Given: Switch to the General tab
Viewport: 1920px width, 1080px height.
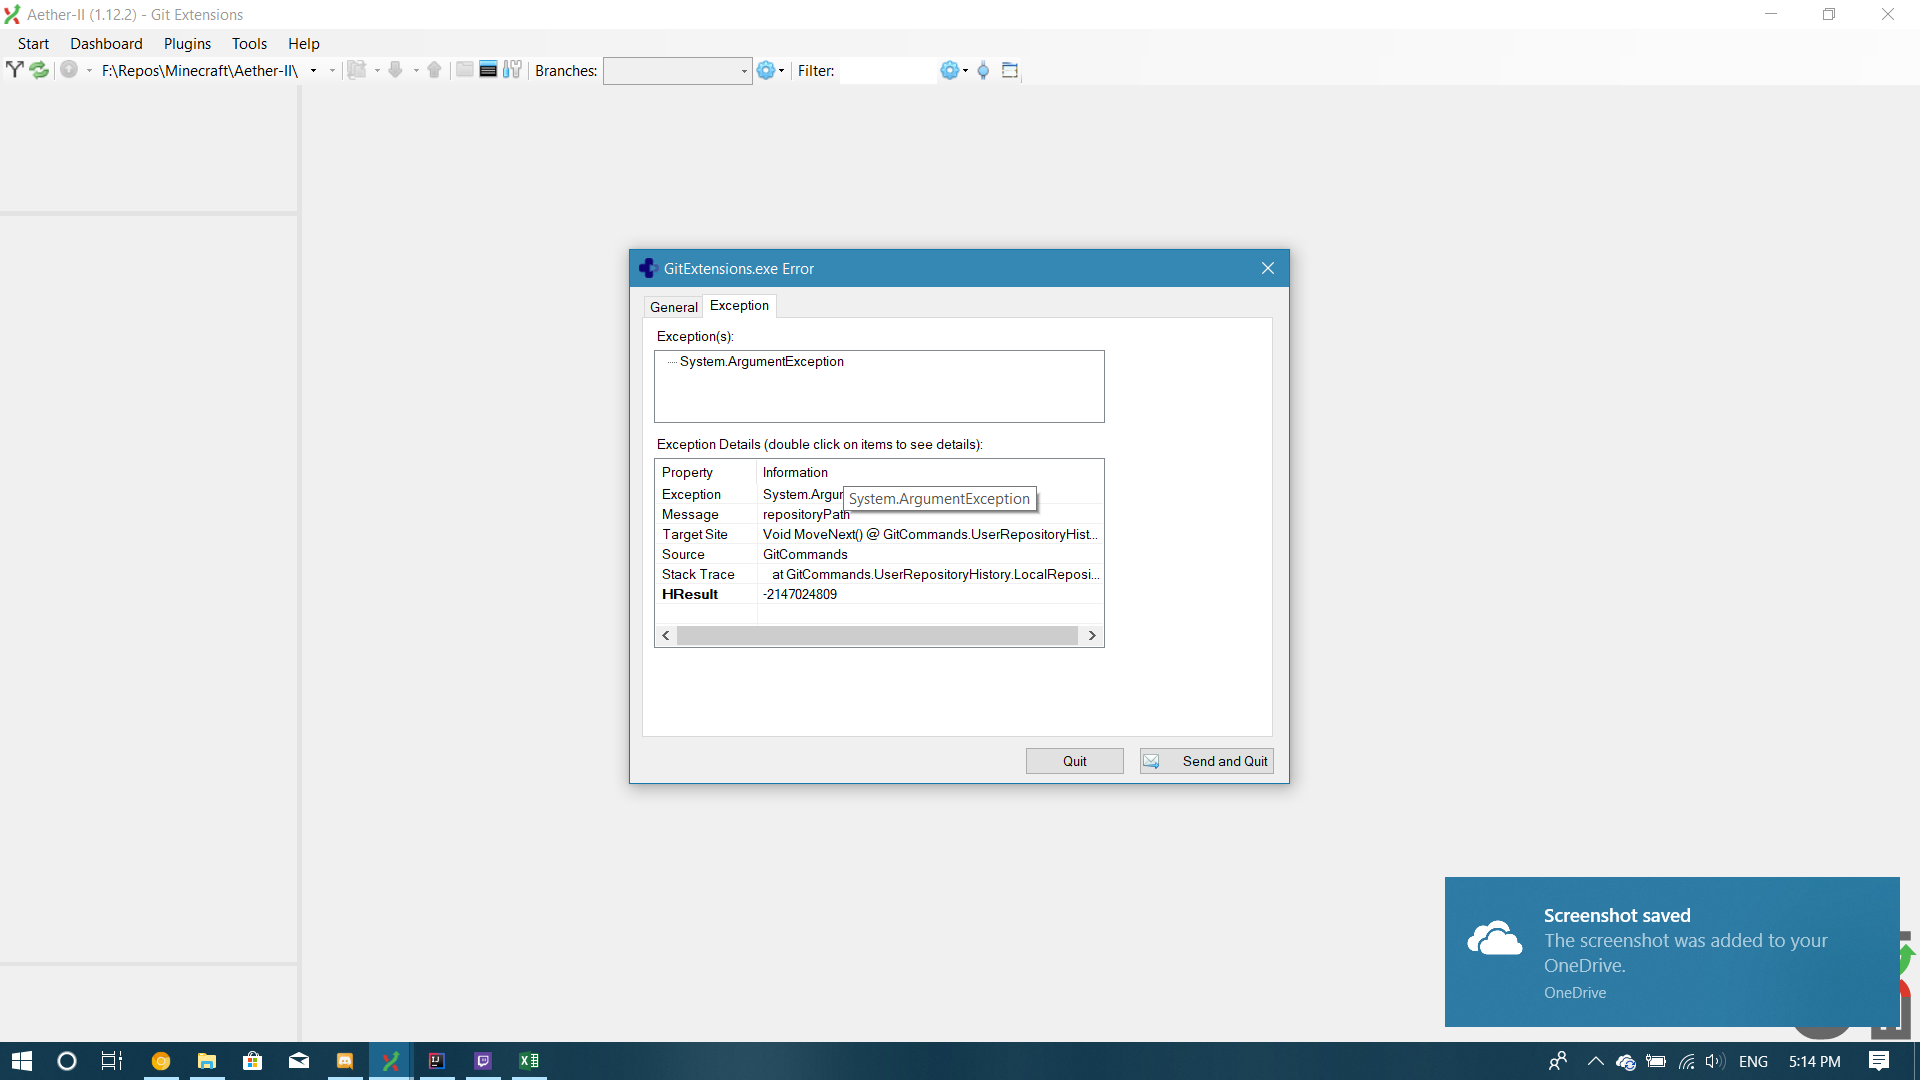Looking at the screenshot, I should [x=673, y=306].
